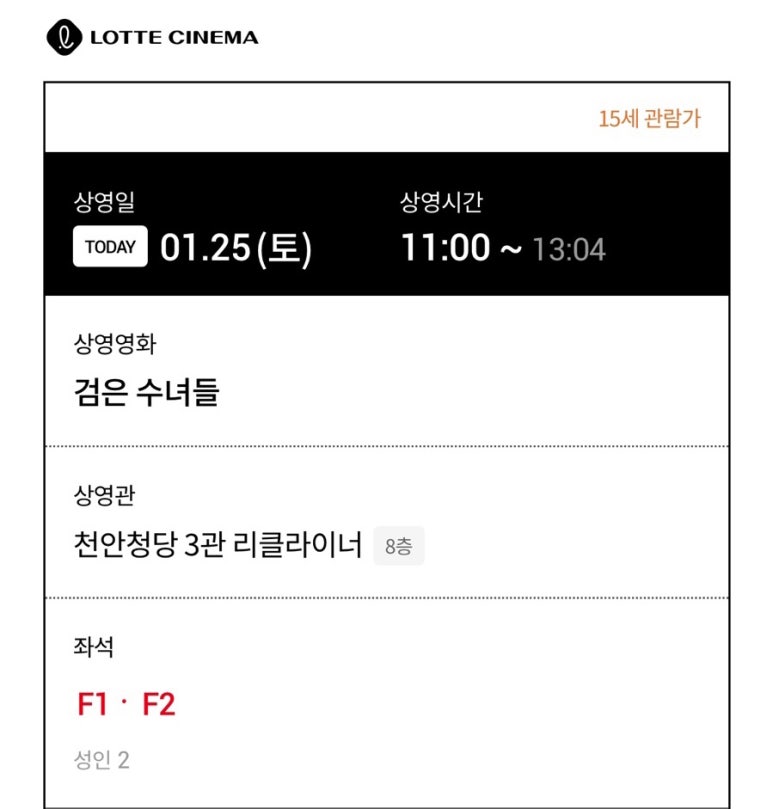Click the 상영영화 section label
The image size is (773, 809).
[x=115, y=344]
